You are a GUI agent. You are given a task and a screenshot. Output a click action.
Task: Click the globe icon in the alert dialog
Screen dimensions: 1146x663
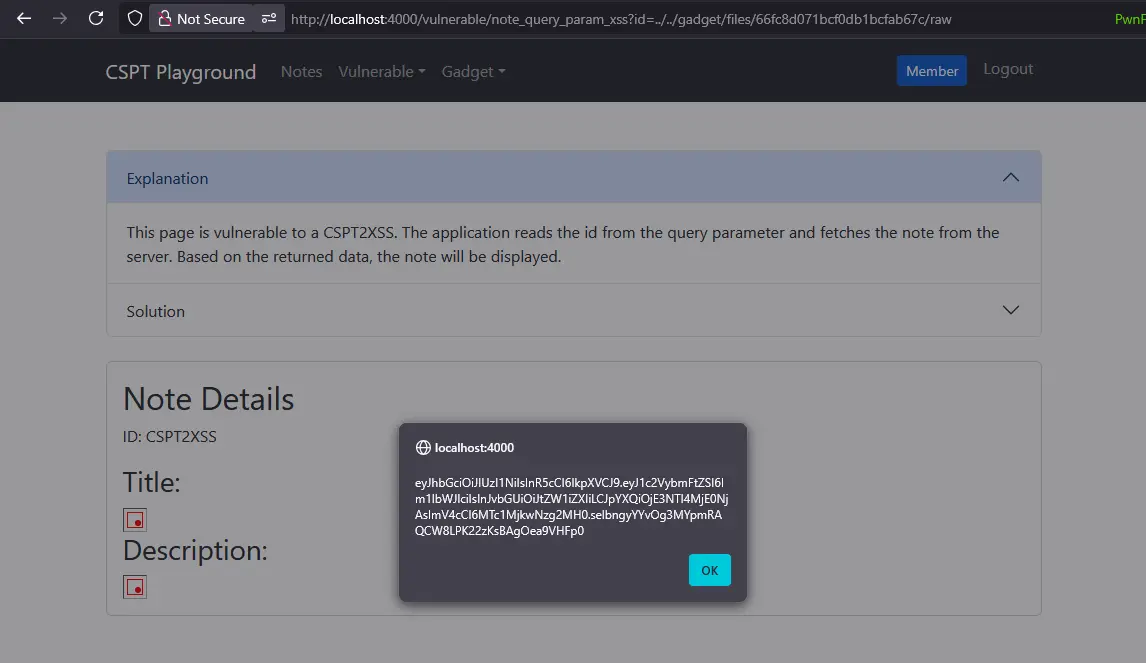[423, 448]
